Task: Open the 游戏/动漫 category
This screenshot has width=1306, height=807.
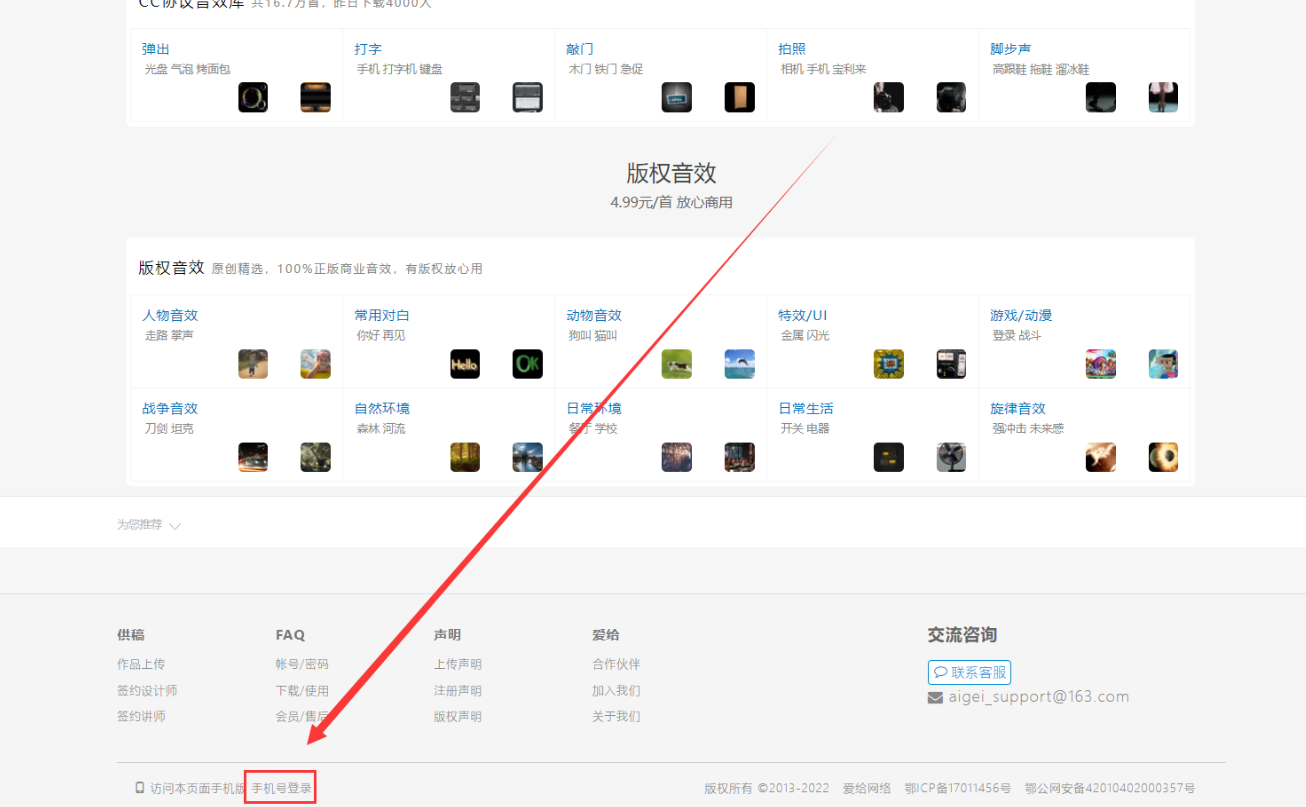Action: tap(1021, 315)
